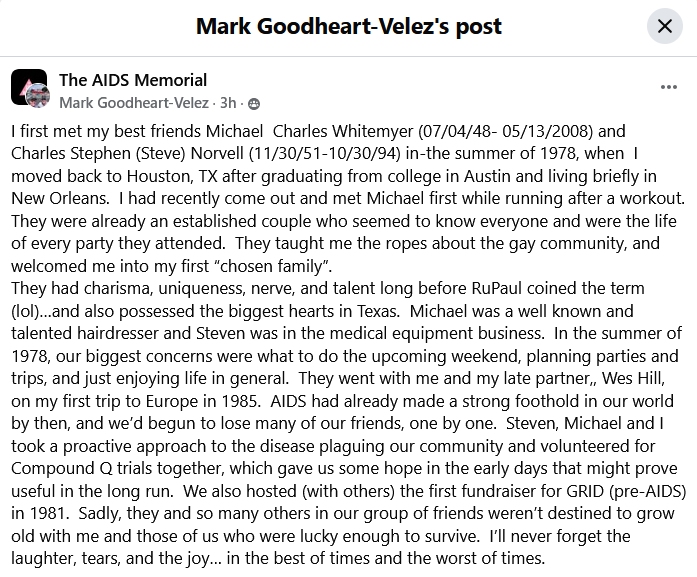Click the small author profile picture overlay

pos(39,97)
